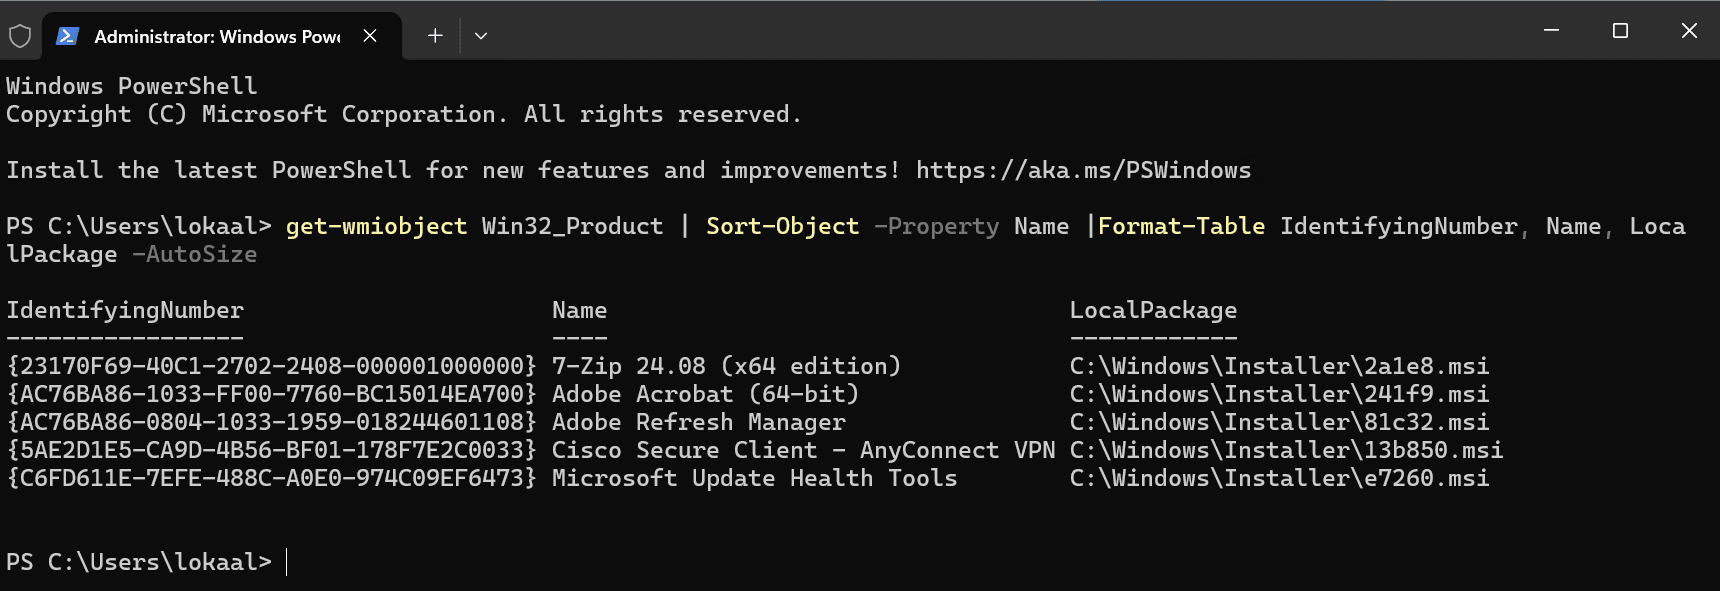Close the terminal window
1720x591 pixels.
(x=1689, y=31)
